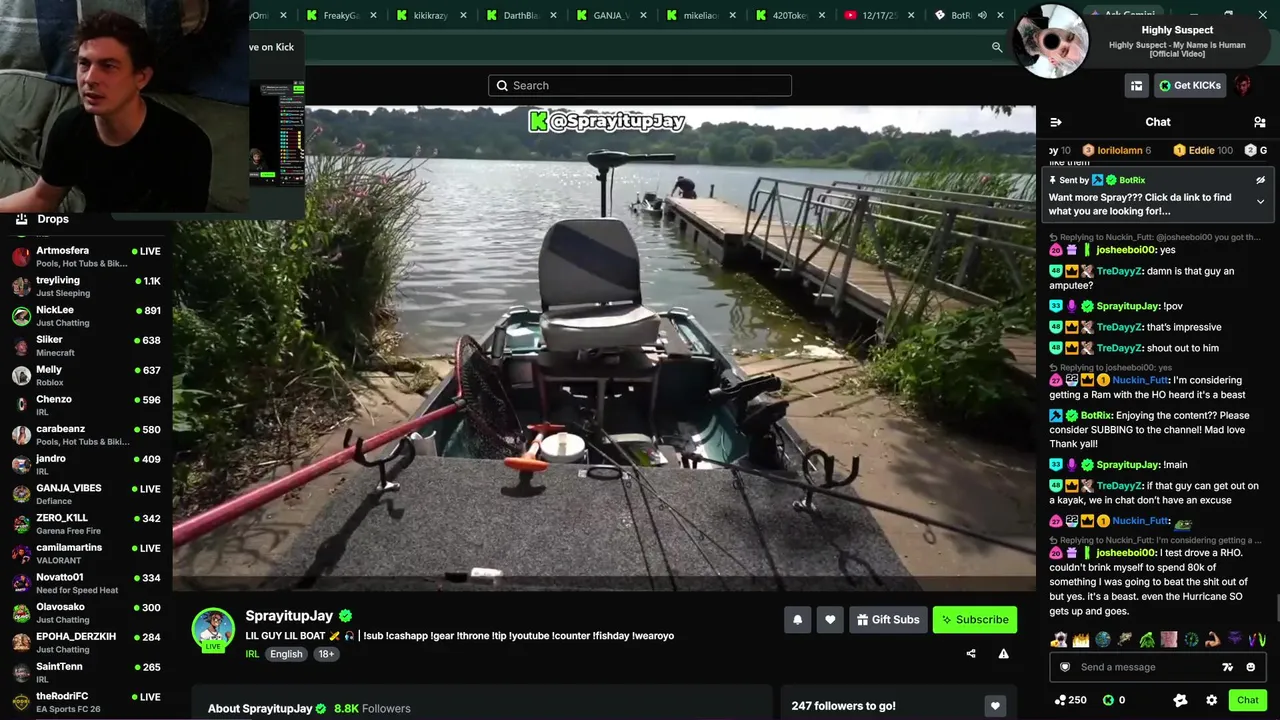Follow SprayitupJay with the heart button
The width and height of the screenshot is (1280, 720).
830,620
